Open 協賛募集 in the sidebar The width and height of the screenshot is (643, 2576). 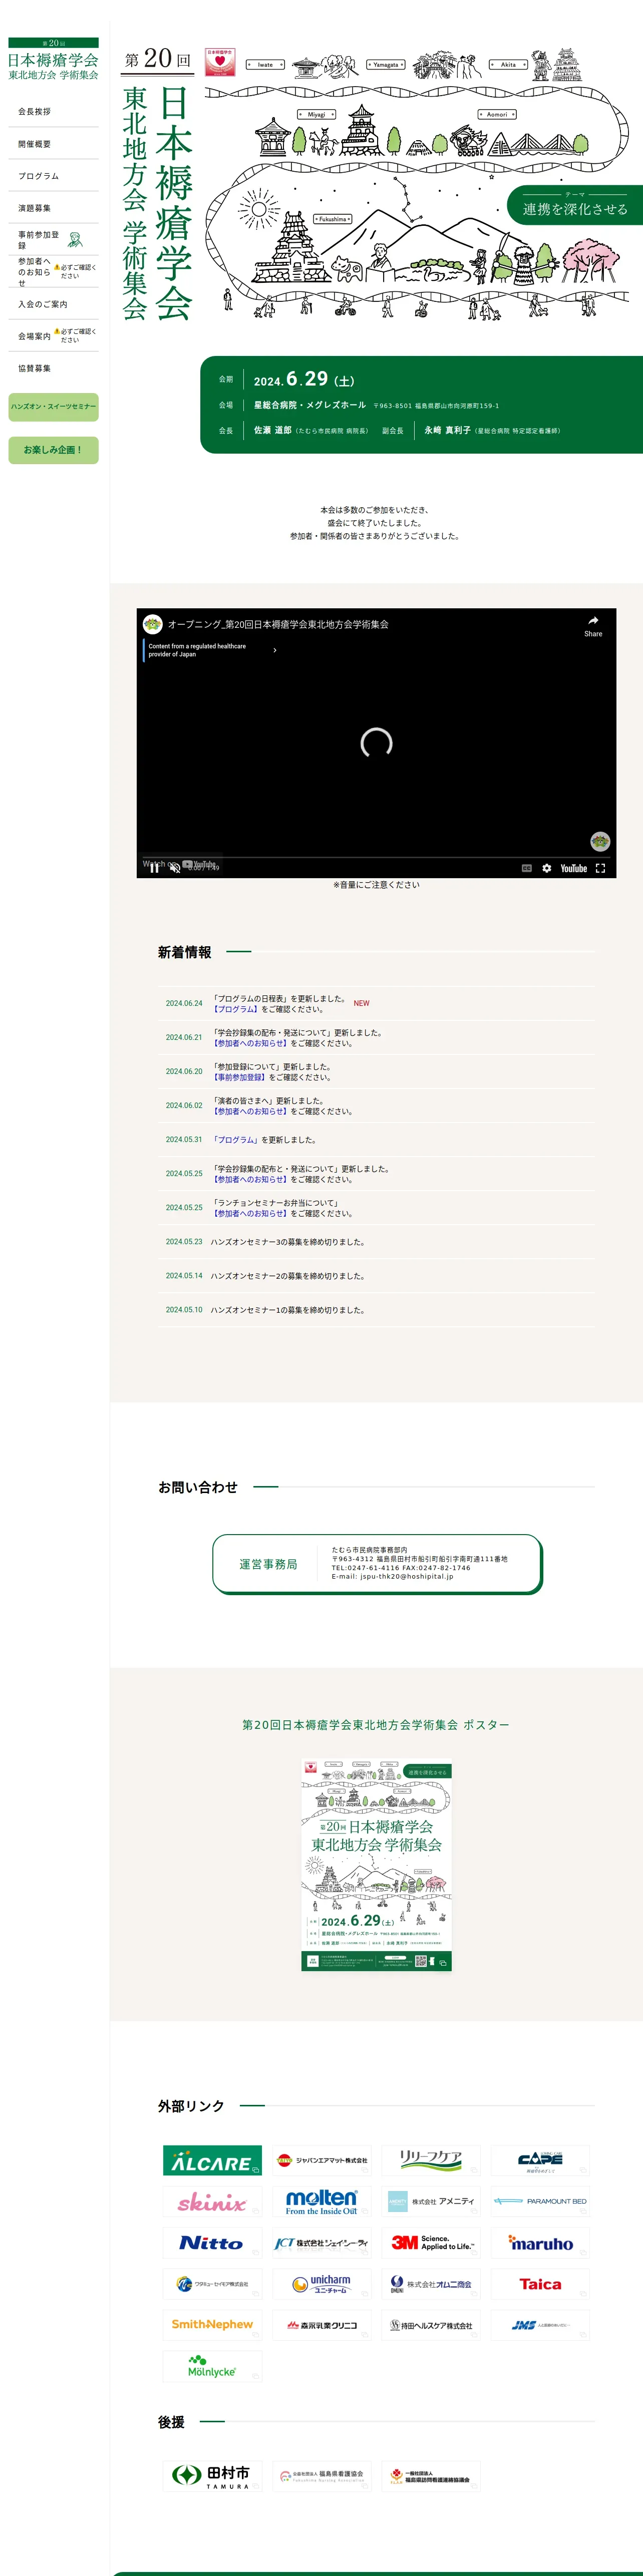point(54,368)
